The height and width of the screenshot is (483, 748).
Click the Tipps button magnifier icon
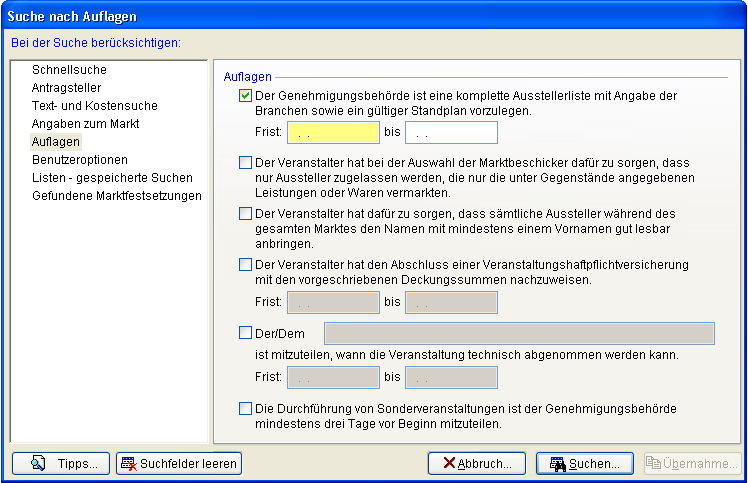[x=39, y=464]
